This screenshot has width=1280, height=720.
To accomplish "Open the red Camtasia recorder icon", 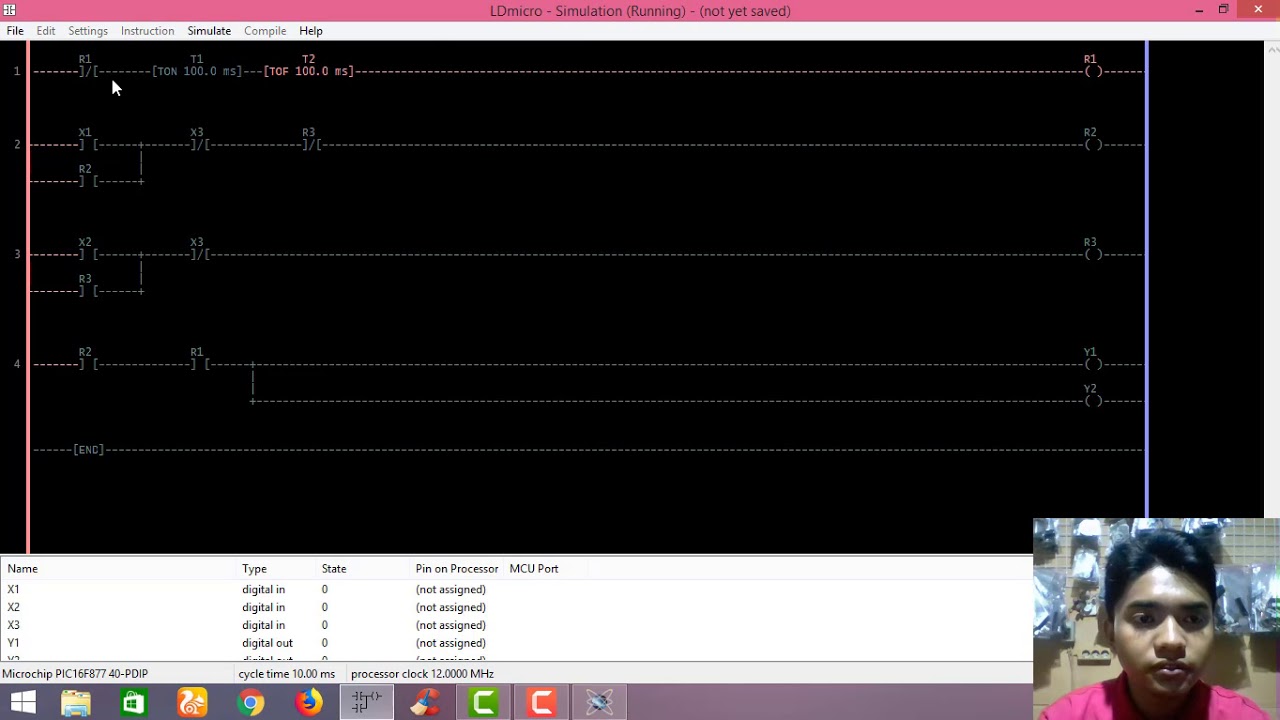I will (542, 703).
